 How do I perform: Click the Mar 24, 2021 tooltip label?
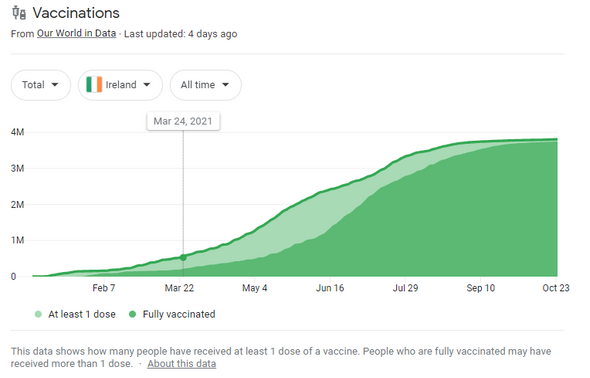click(183, 121)
